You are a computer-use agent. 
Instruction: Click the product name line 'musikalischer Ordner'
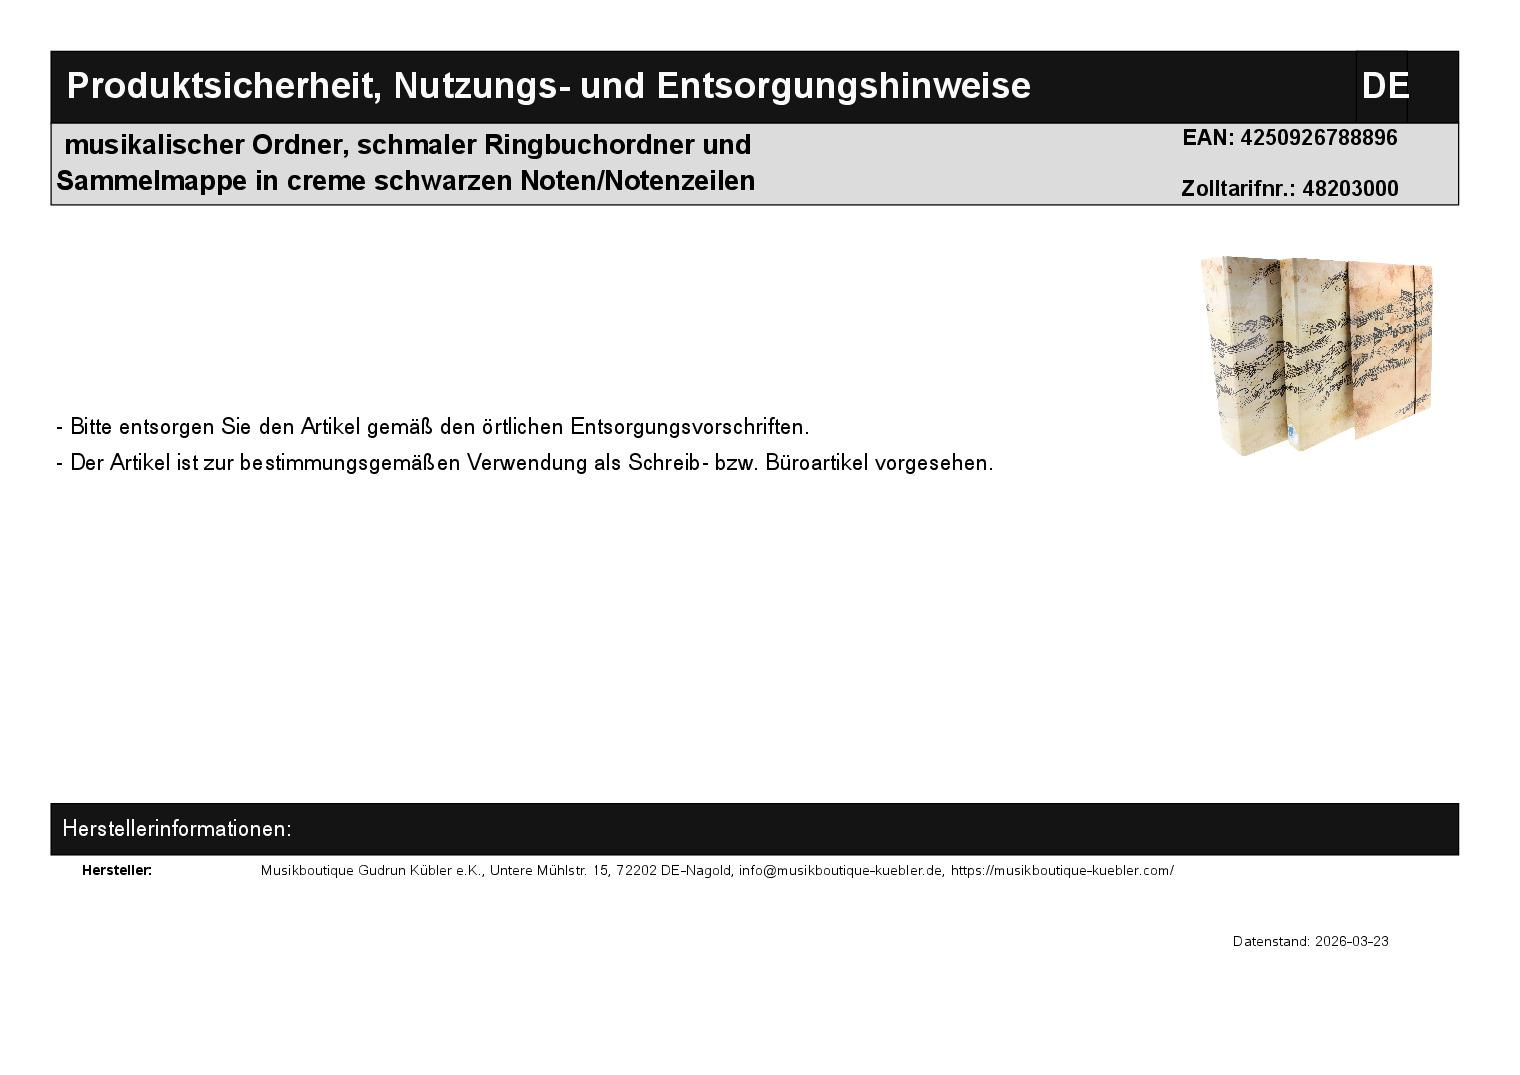407,145
